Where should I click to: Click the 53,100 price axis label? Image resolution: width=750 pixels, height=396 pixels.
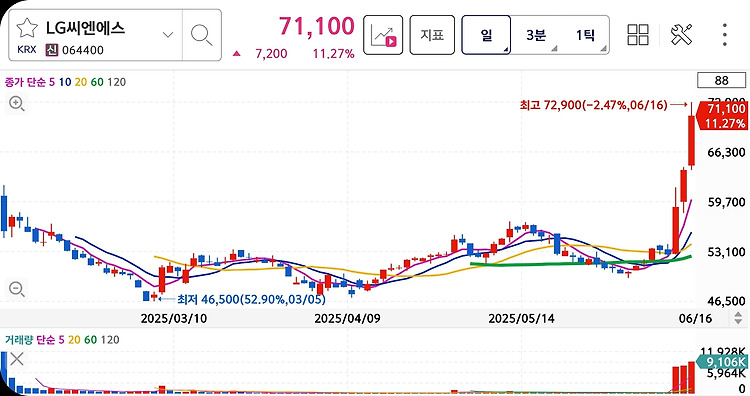tap(726, 252)
